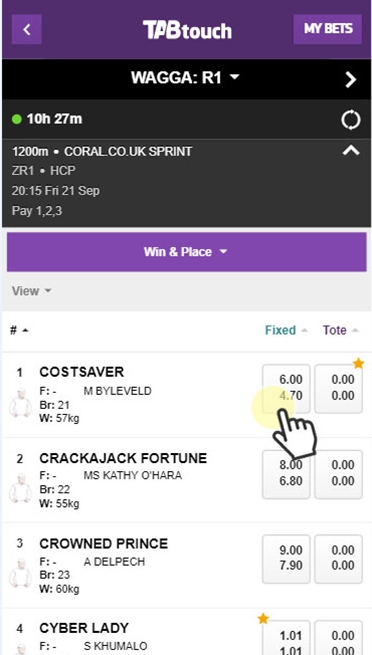Click Crowned Prince's jockey silks icon
Image resolution: width=372 pixels, height=655 pixels.
point(20,573)
